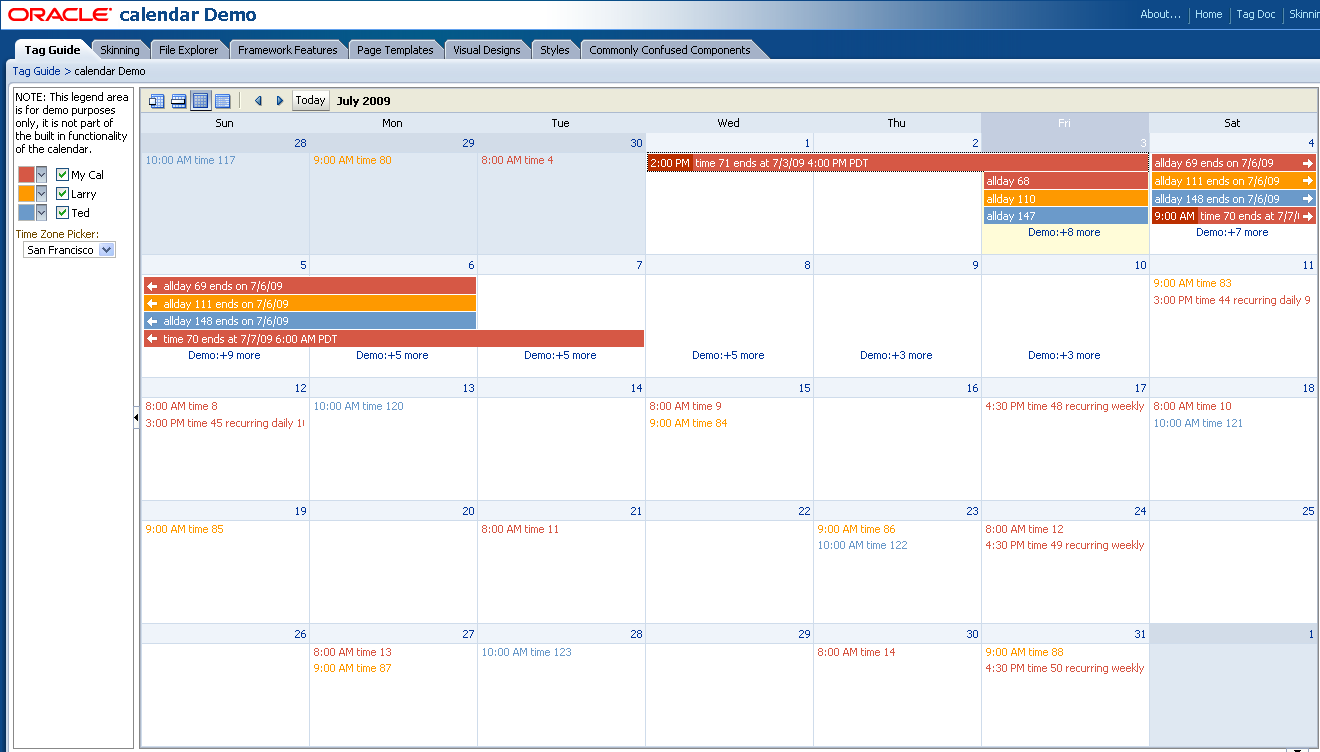
Task: Open 4:30 PM time 50 recurring weekly event
Action: 1065,668
